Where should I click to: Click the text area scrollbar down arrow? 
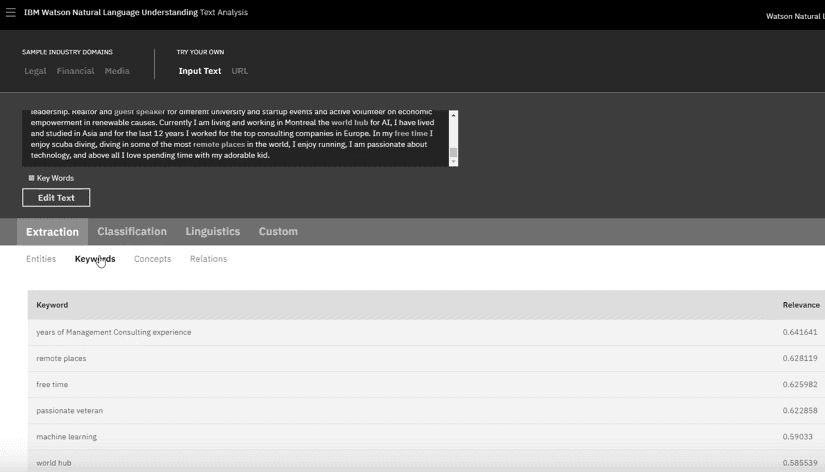453,162
